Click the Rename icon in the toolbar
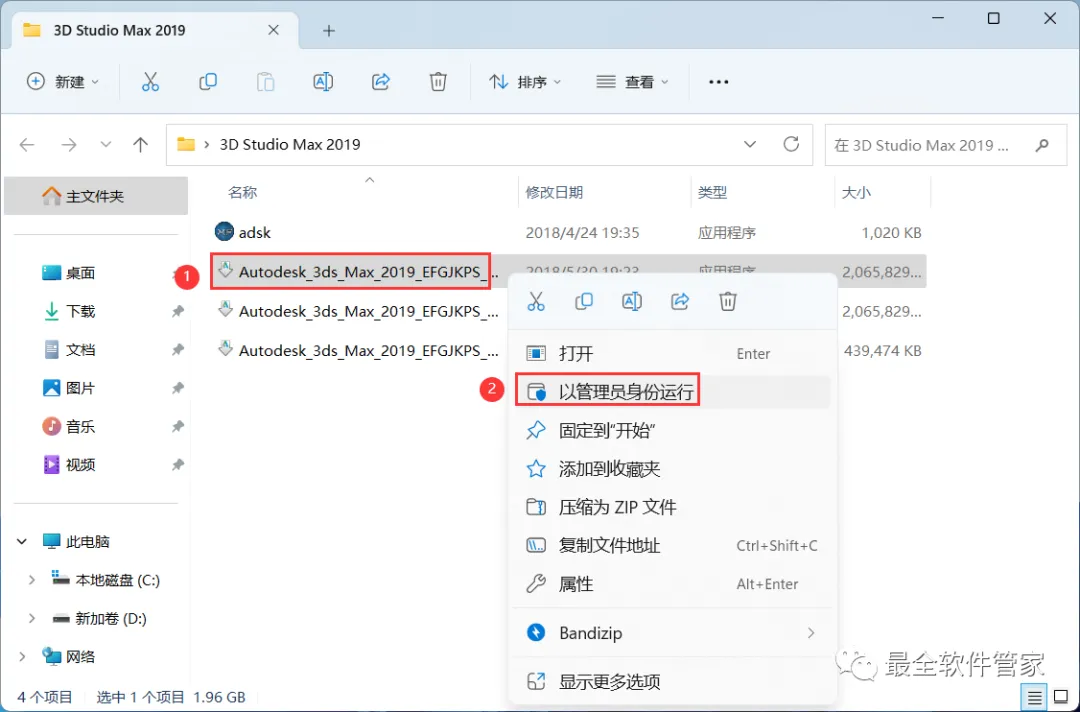 [x=323, y=82]
